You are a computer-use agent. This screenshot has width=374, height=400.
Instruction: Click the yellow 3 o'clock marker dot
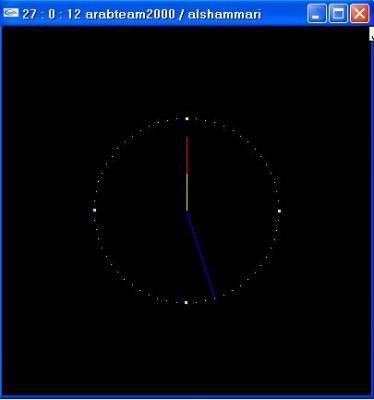coord(279,211)
